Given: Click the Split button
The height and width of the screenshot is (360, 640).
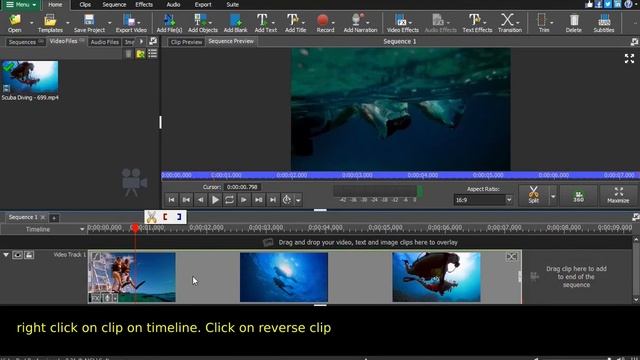Looking at the screenshot, I should [x=533, y=196].
